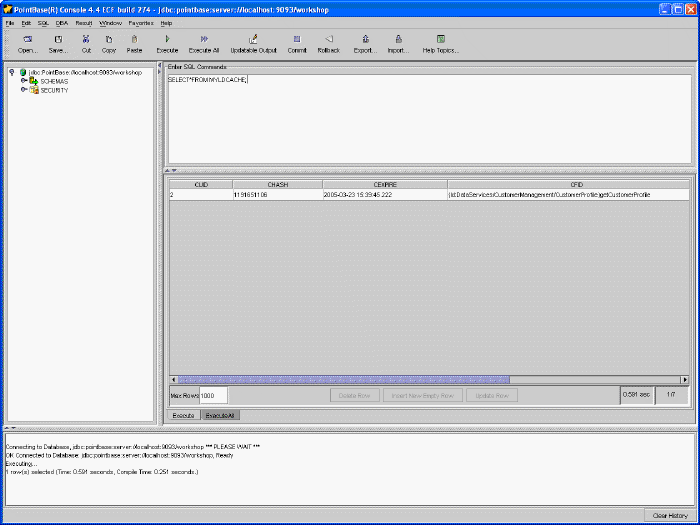700x525 pixels.
Task: Click the CUID column header
Action: coord(201,184)
